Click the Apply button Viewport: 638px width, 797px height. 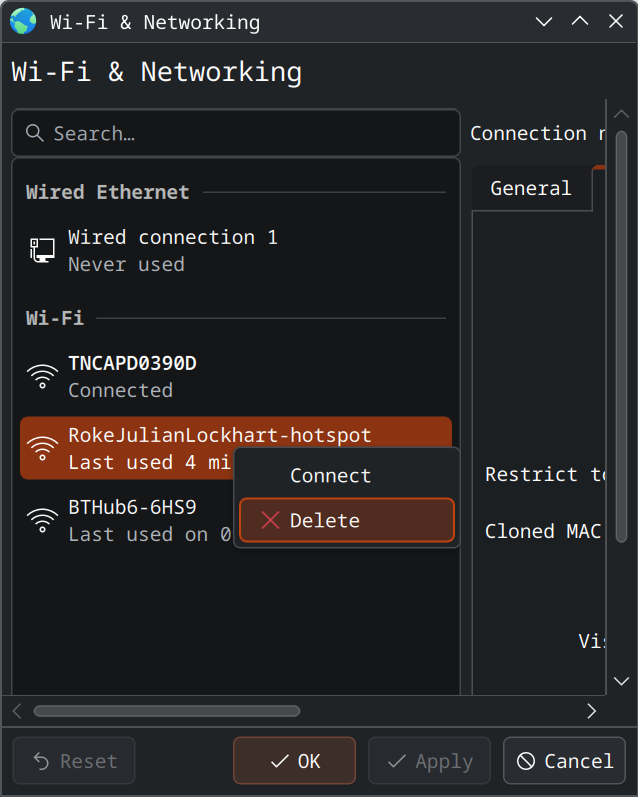click(x=429, y=761)
